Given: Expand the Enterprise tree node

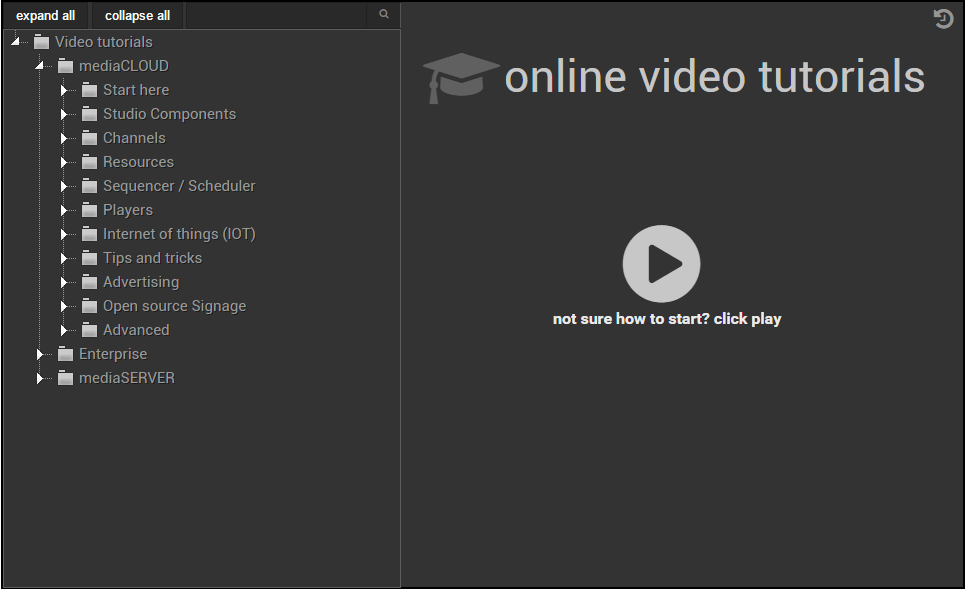Looking at the screenshot, I should click(x=39, y=353).
